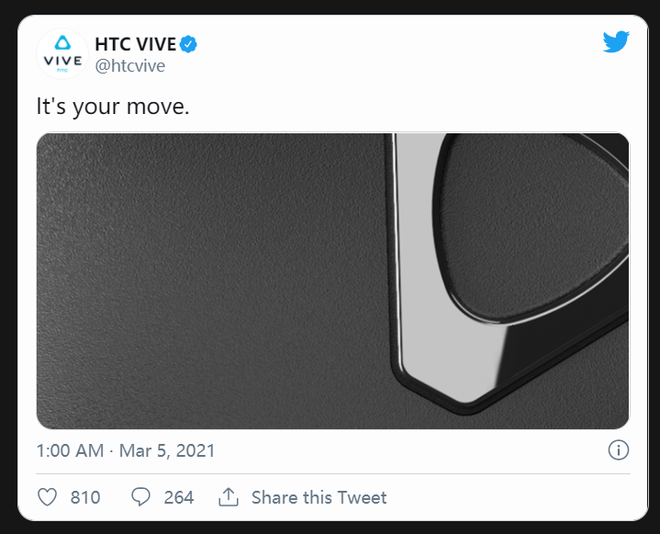
Task: Click the "It's your move." tweet text
Action: coord(113,106)
